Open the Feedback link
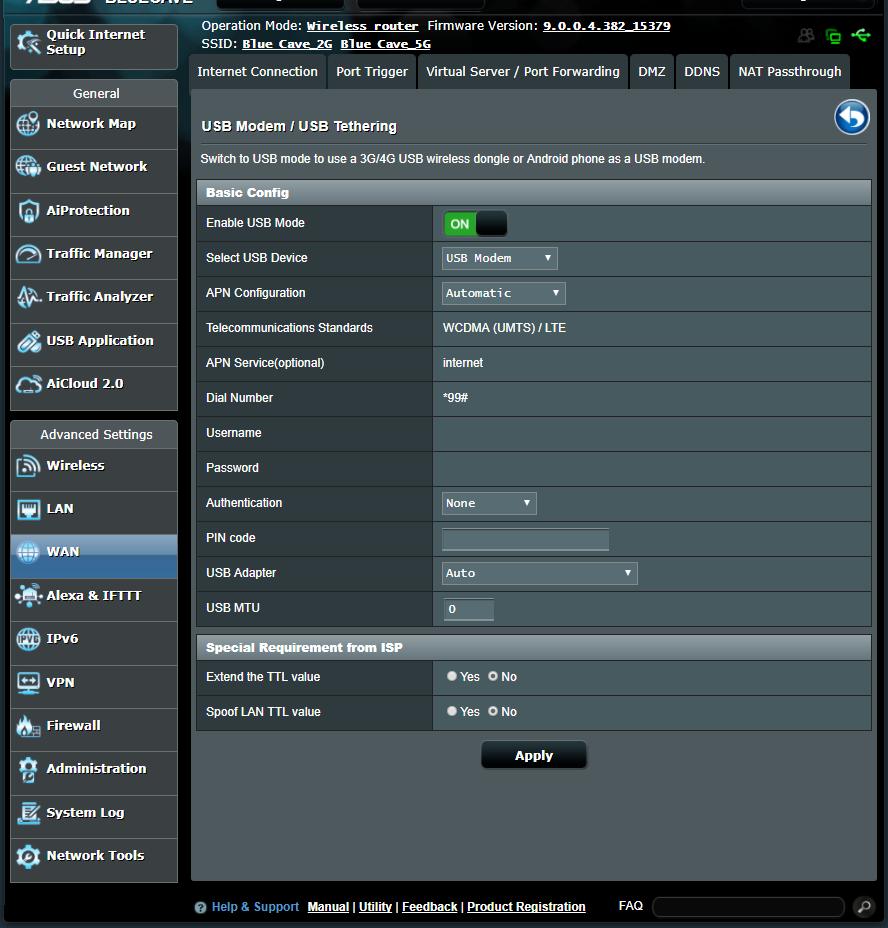Viewport: 888px width, 928px height. point(430,907)
